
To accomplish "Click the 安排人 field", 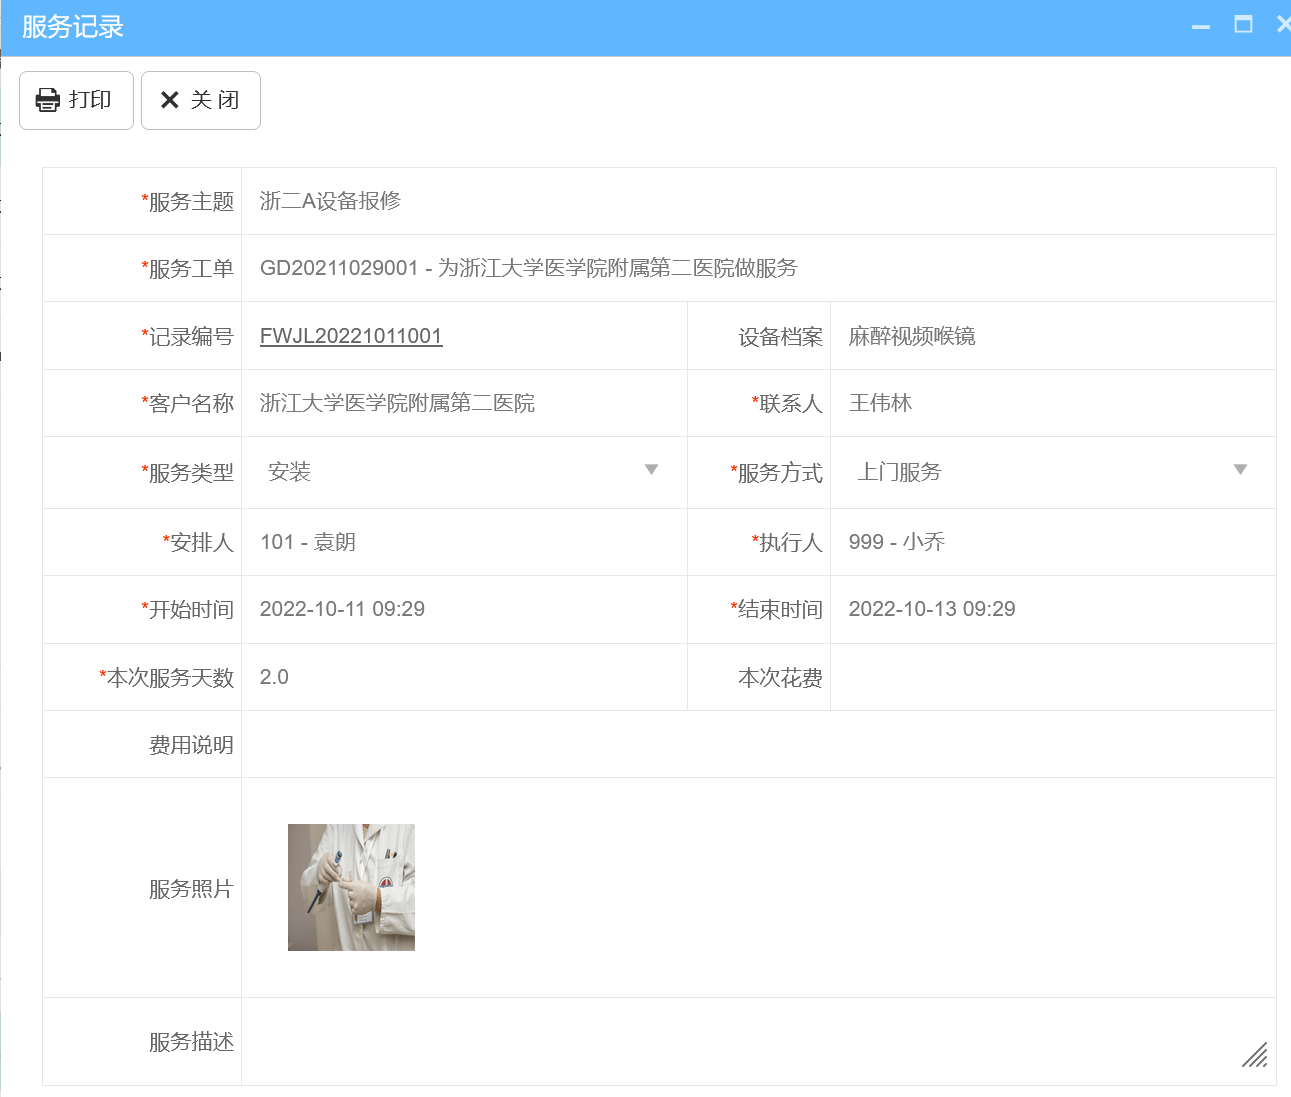I will [x=464, y=542].
